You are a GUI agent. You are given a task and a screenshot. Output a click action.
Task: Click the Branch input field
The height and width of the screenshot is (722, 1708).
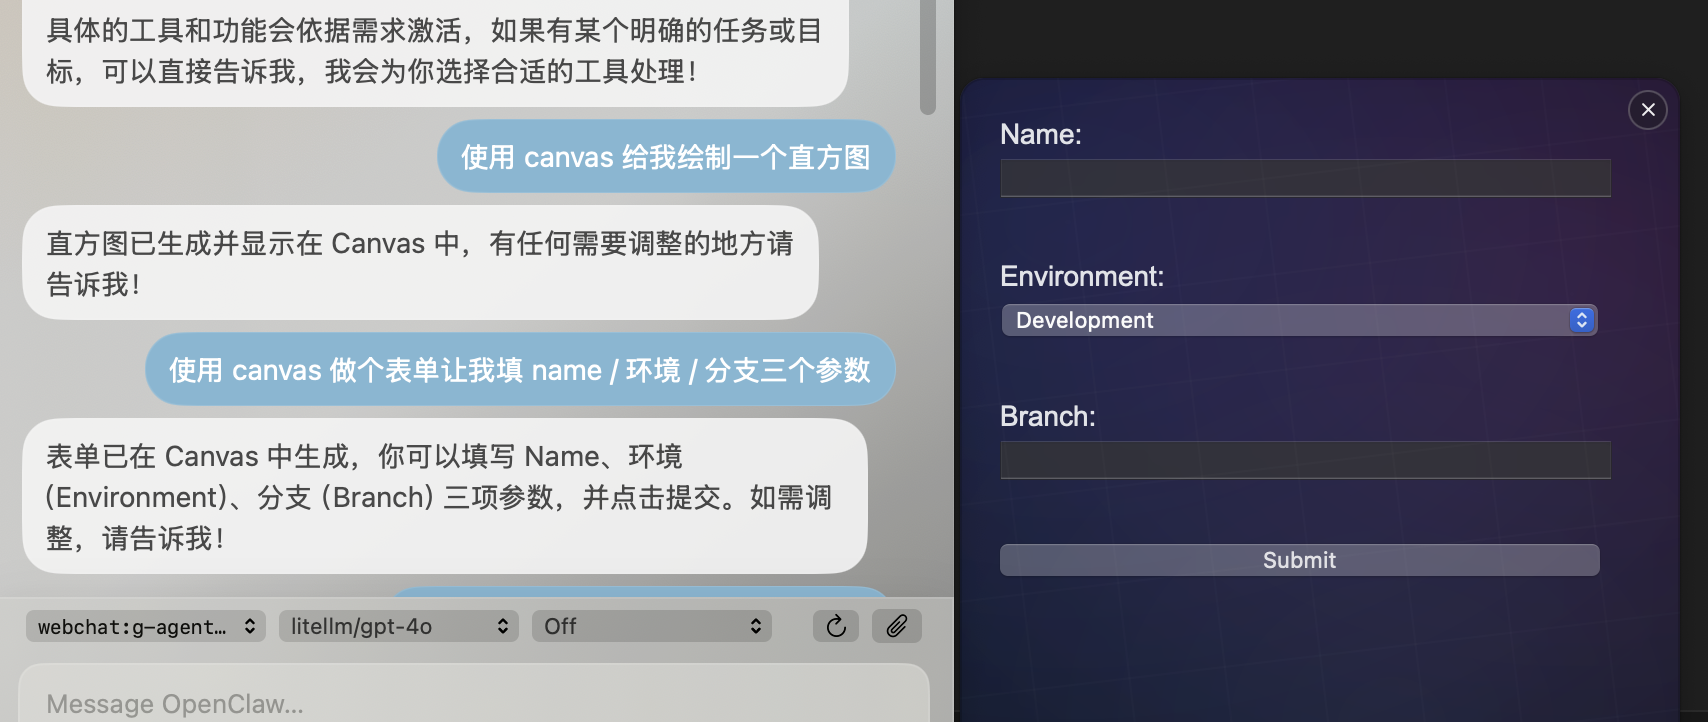(x=1305, y=460)
